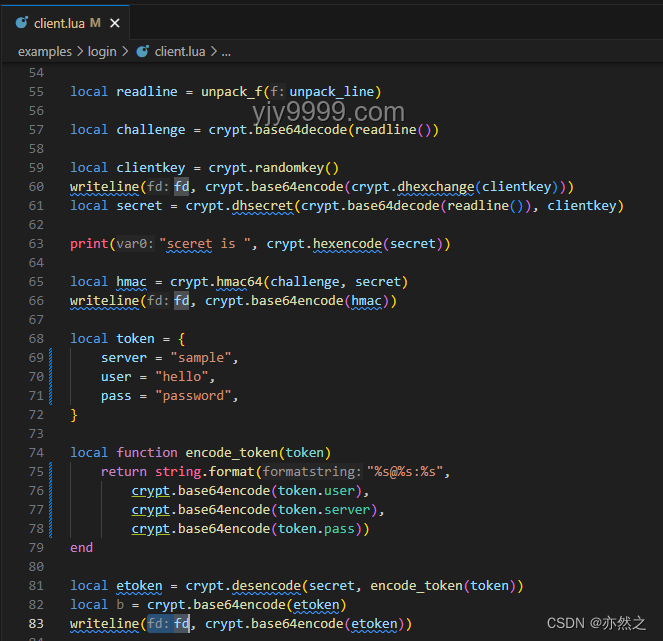Image resolution: width=663 pixels, height=641 pixels.
Task: Click the Lua icon in breadcrumb
Action: (142, 52)
